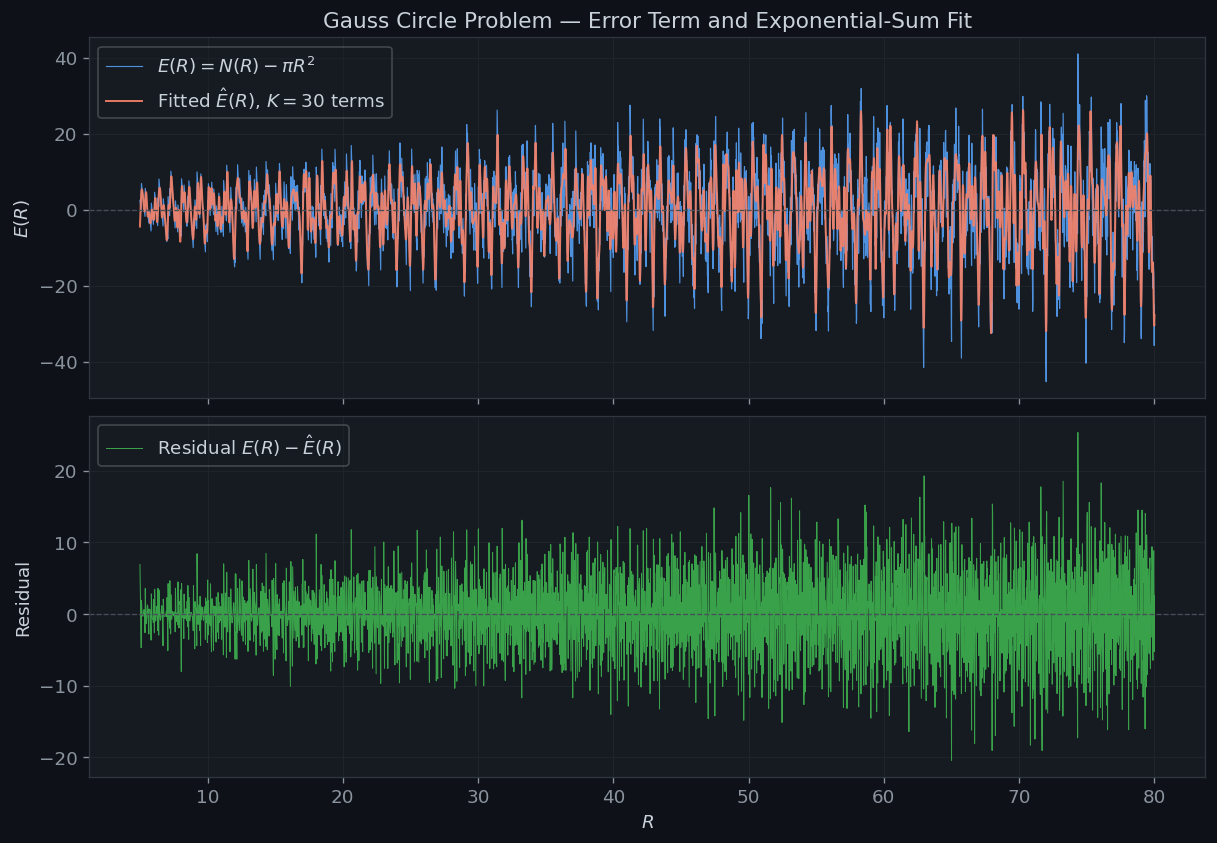Viewport: 1217px width, 843px height.
Task: Click the −10 tick on the Residual y-axis
Action: pos(58,686)
